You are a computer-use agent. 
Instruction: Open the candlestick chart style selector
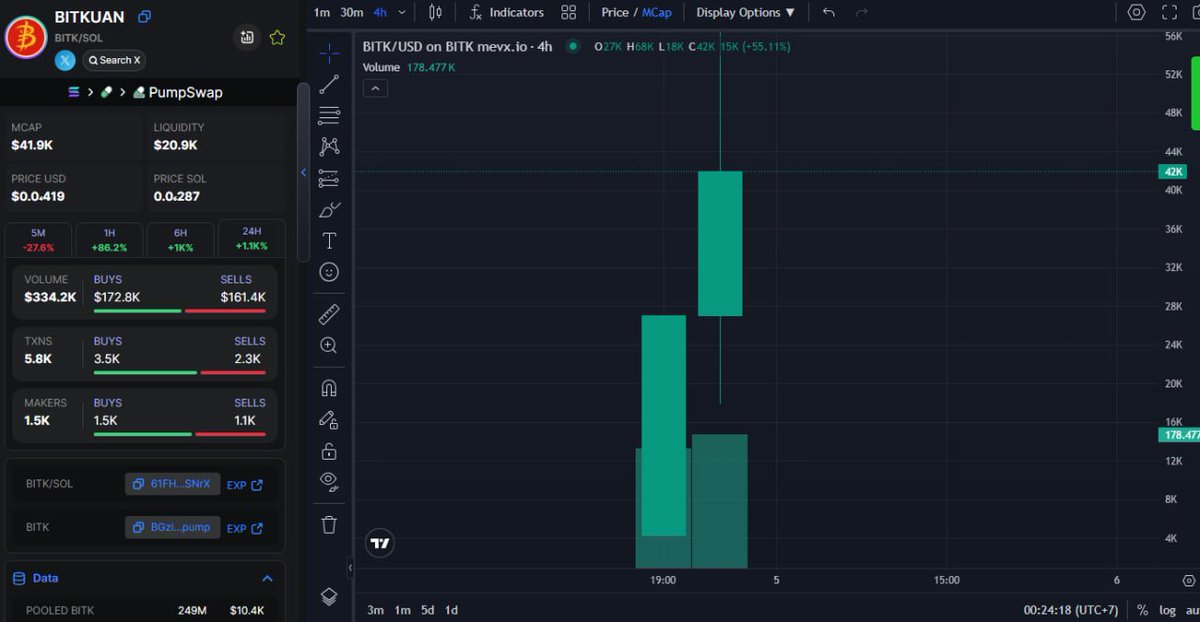pyautogui.click(x=435, y=12)
